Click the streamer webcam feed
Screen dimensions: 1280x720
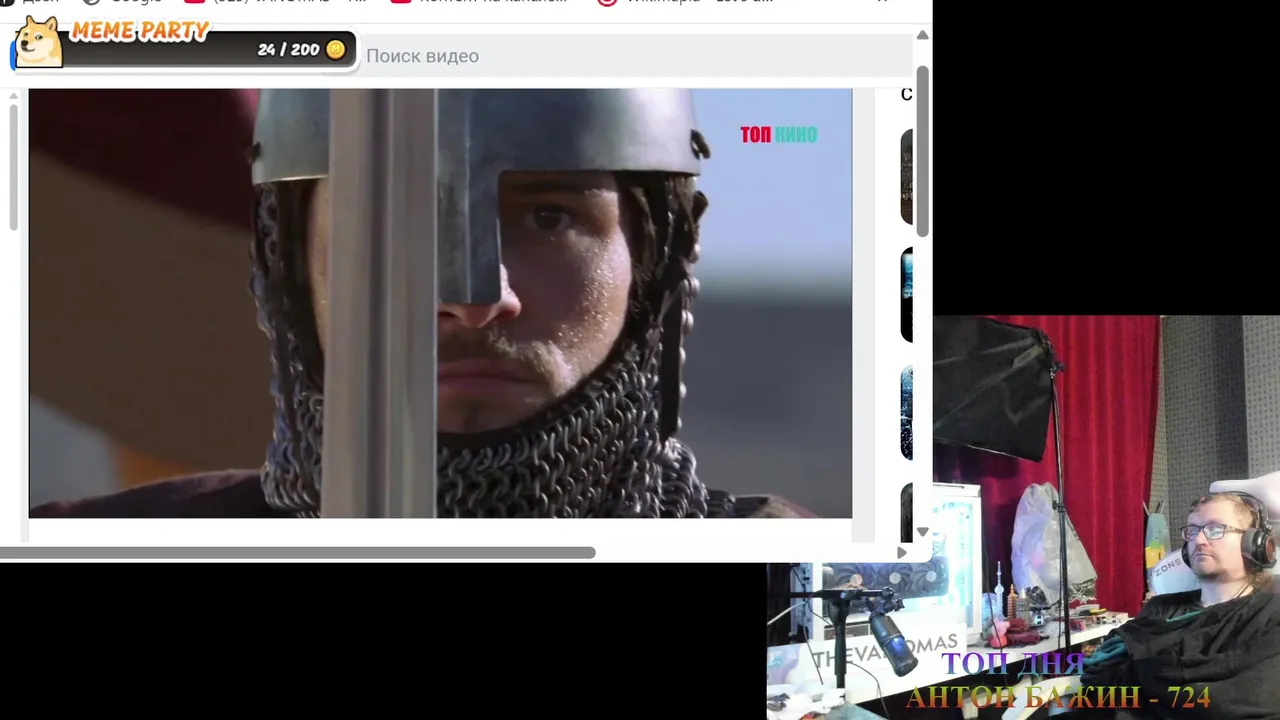click(x=1023, y=518)
